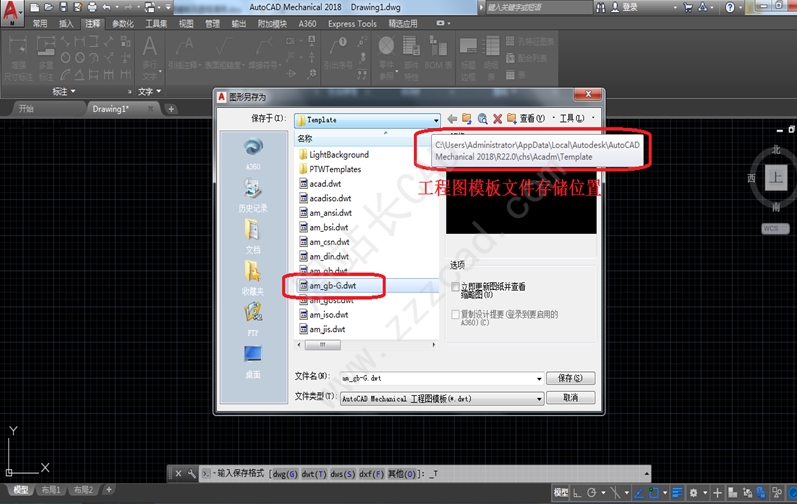
Task: Click the 取消 button
Action: (x=570, y=397)
